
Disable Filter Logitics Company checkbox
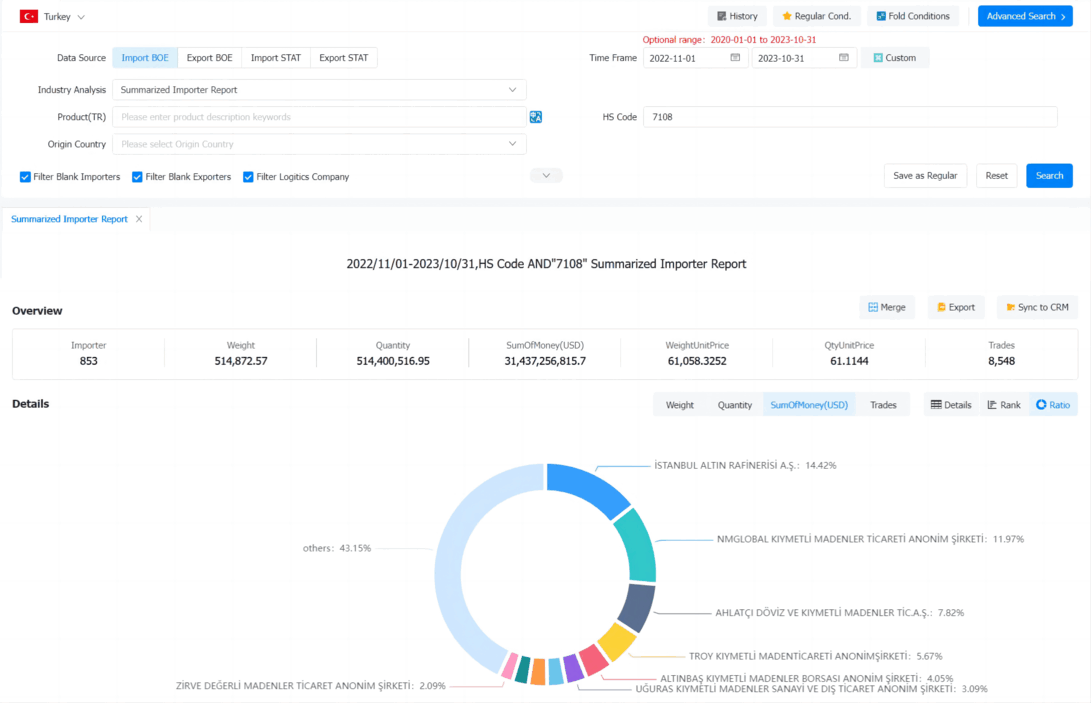(x=248, y=177)
